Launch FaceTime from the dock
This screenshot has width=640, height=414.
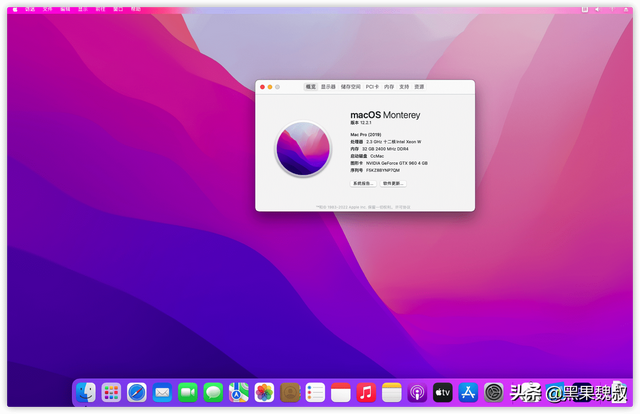point(188,392)
